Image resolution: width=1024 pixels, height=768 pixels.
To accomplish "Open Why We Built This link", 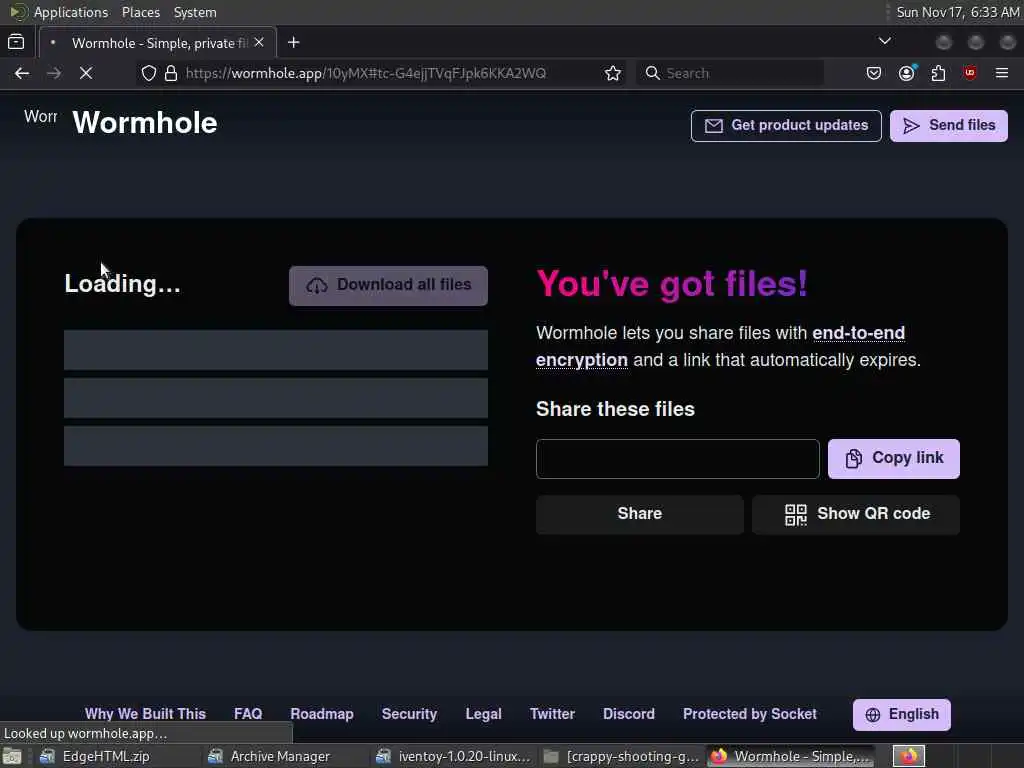I will (145, 714).
